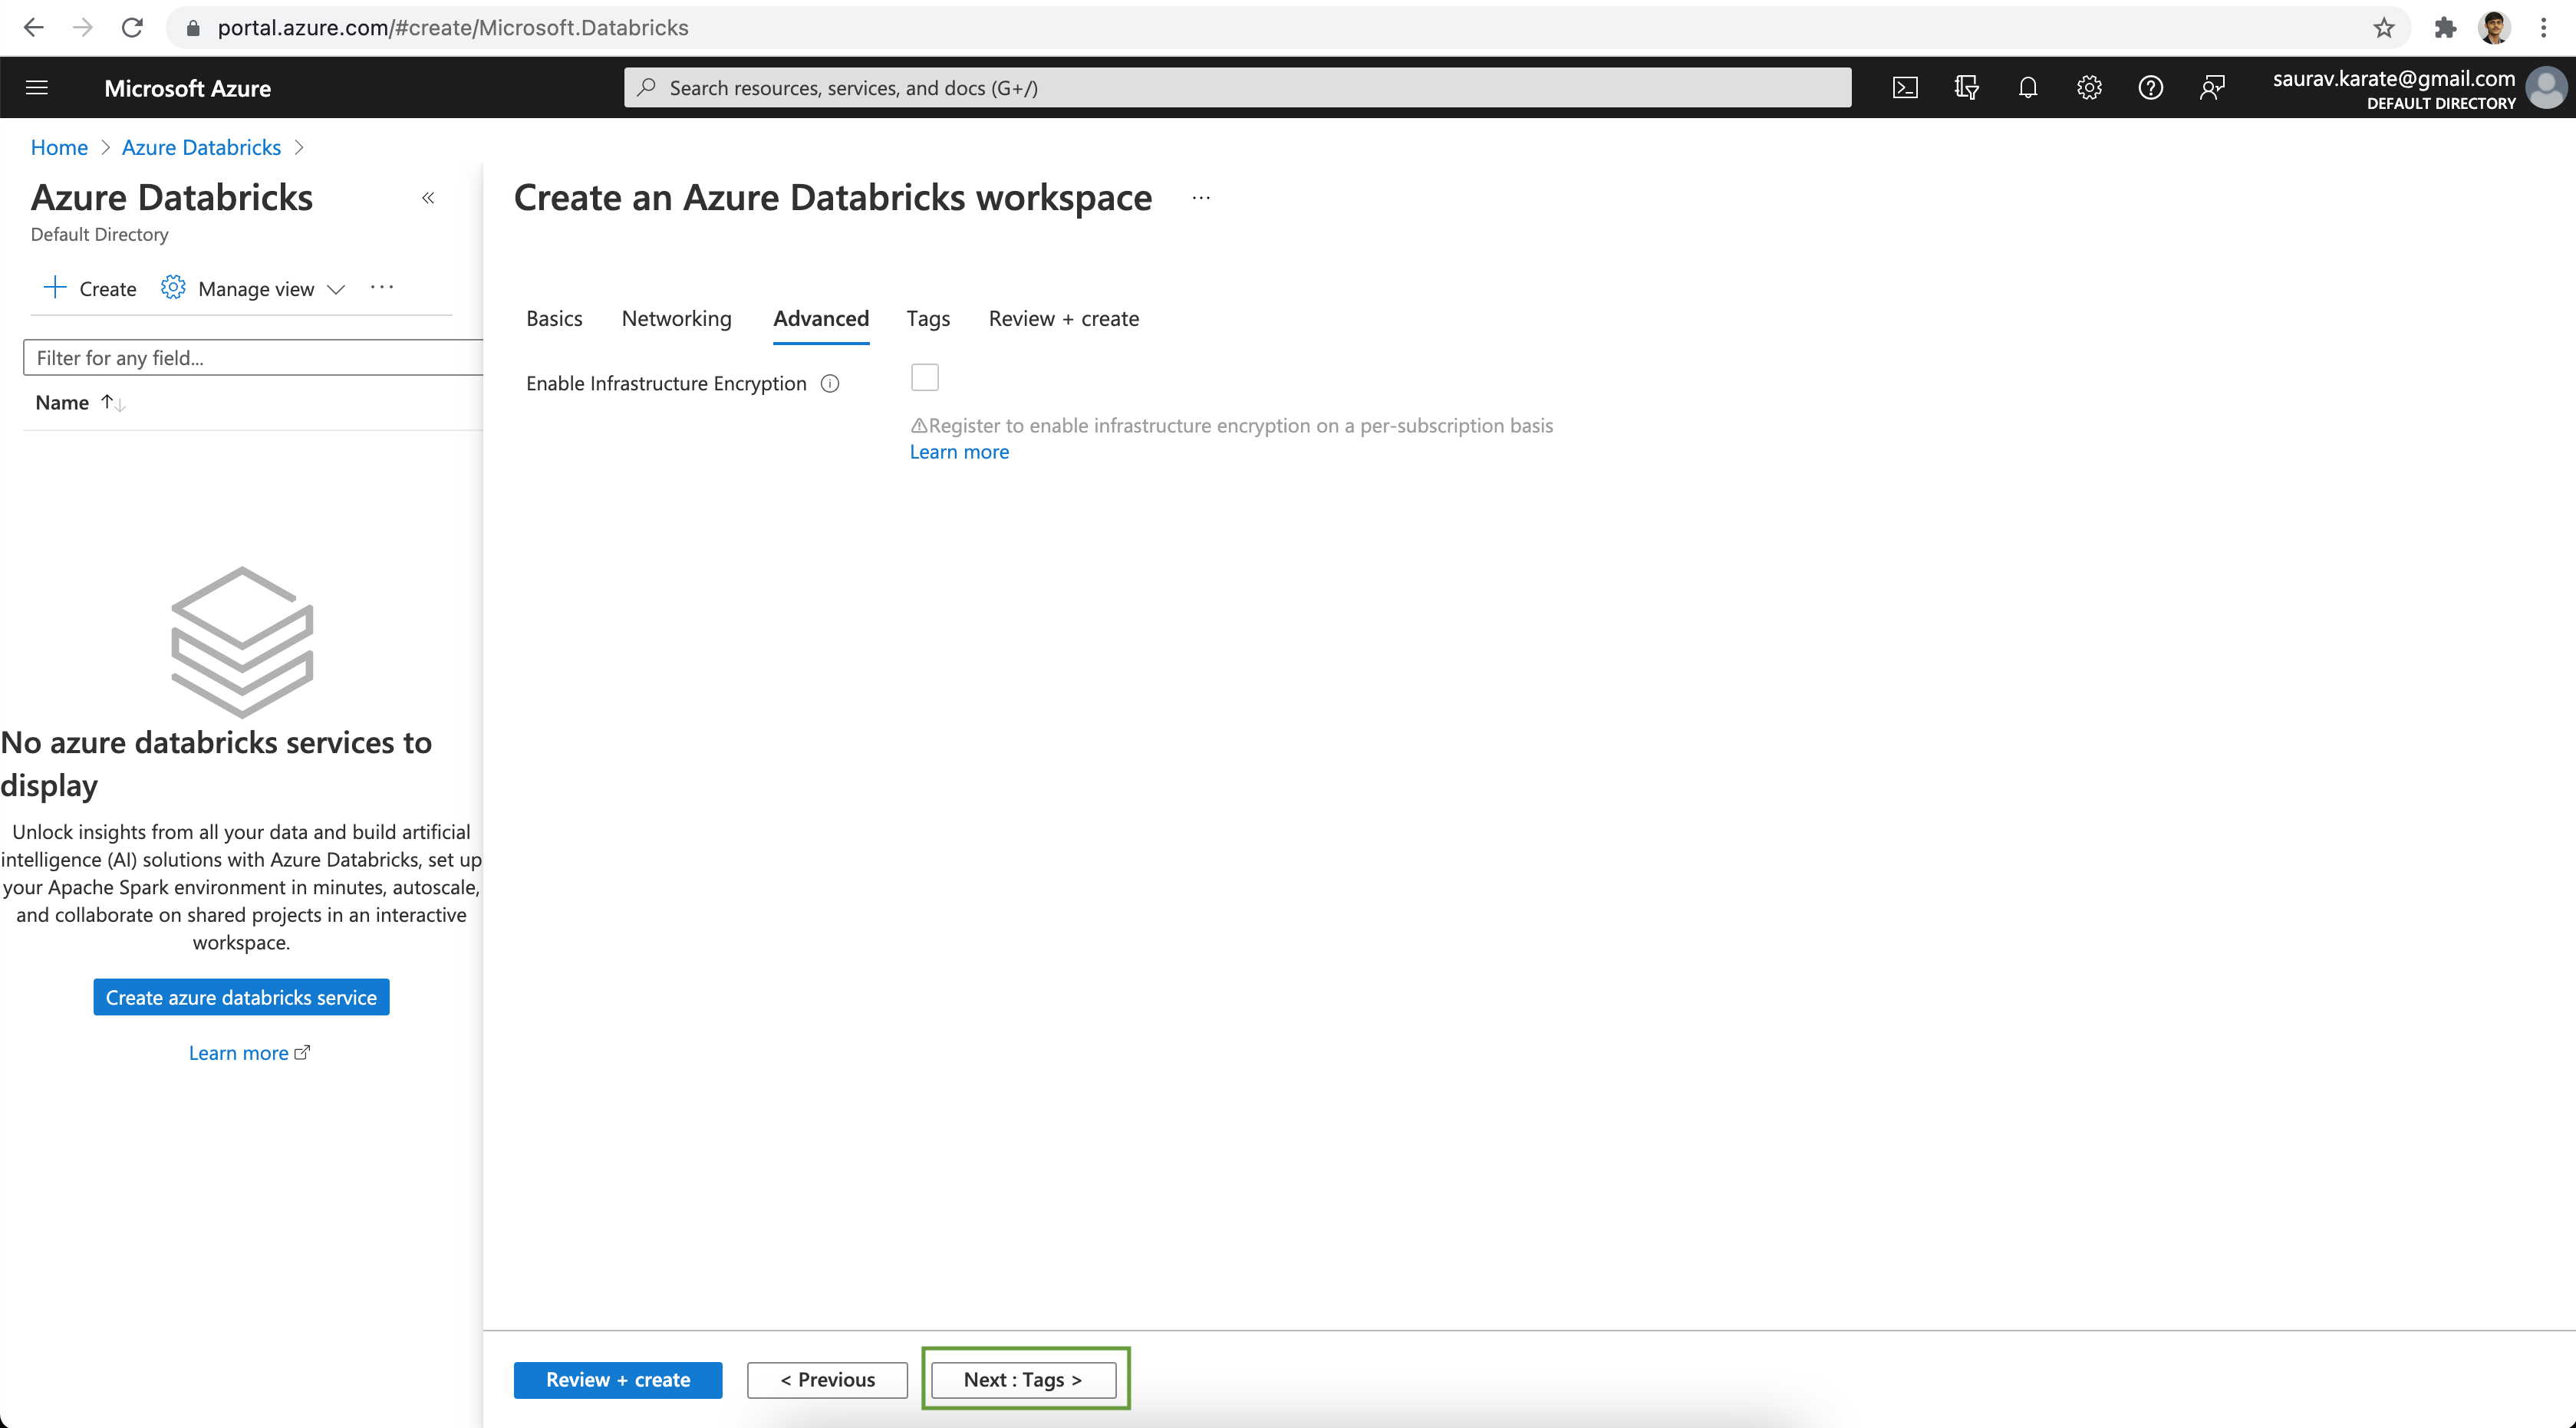
Task: Open Chrome three-dot menu
Action: pos(2543,28)
